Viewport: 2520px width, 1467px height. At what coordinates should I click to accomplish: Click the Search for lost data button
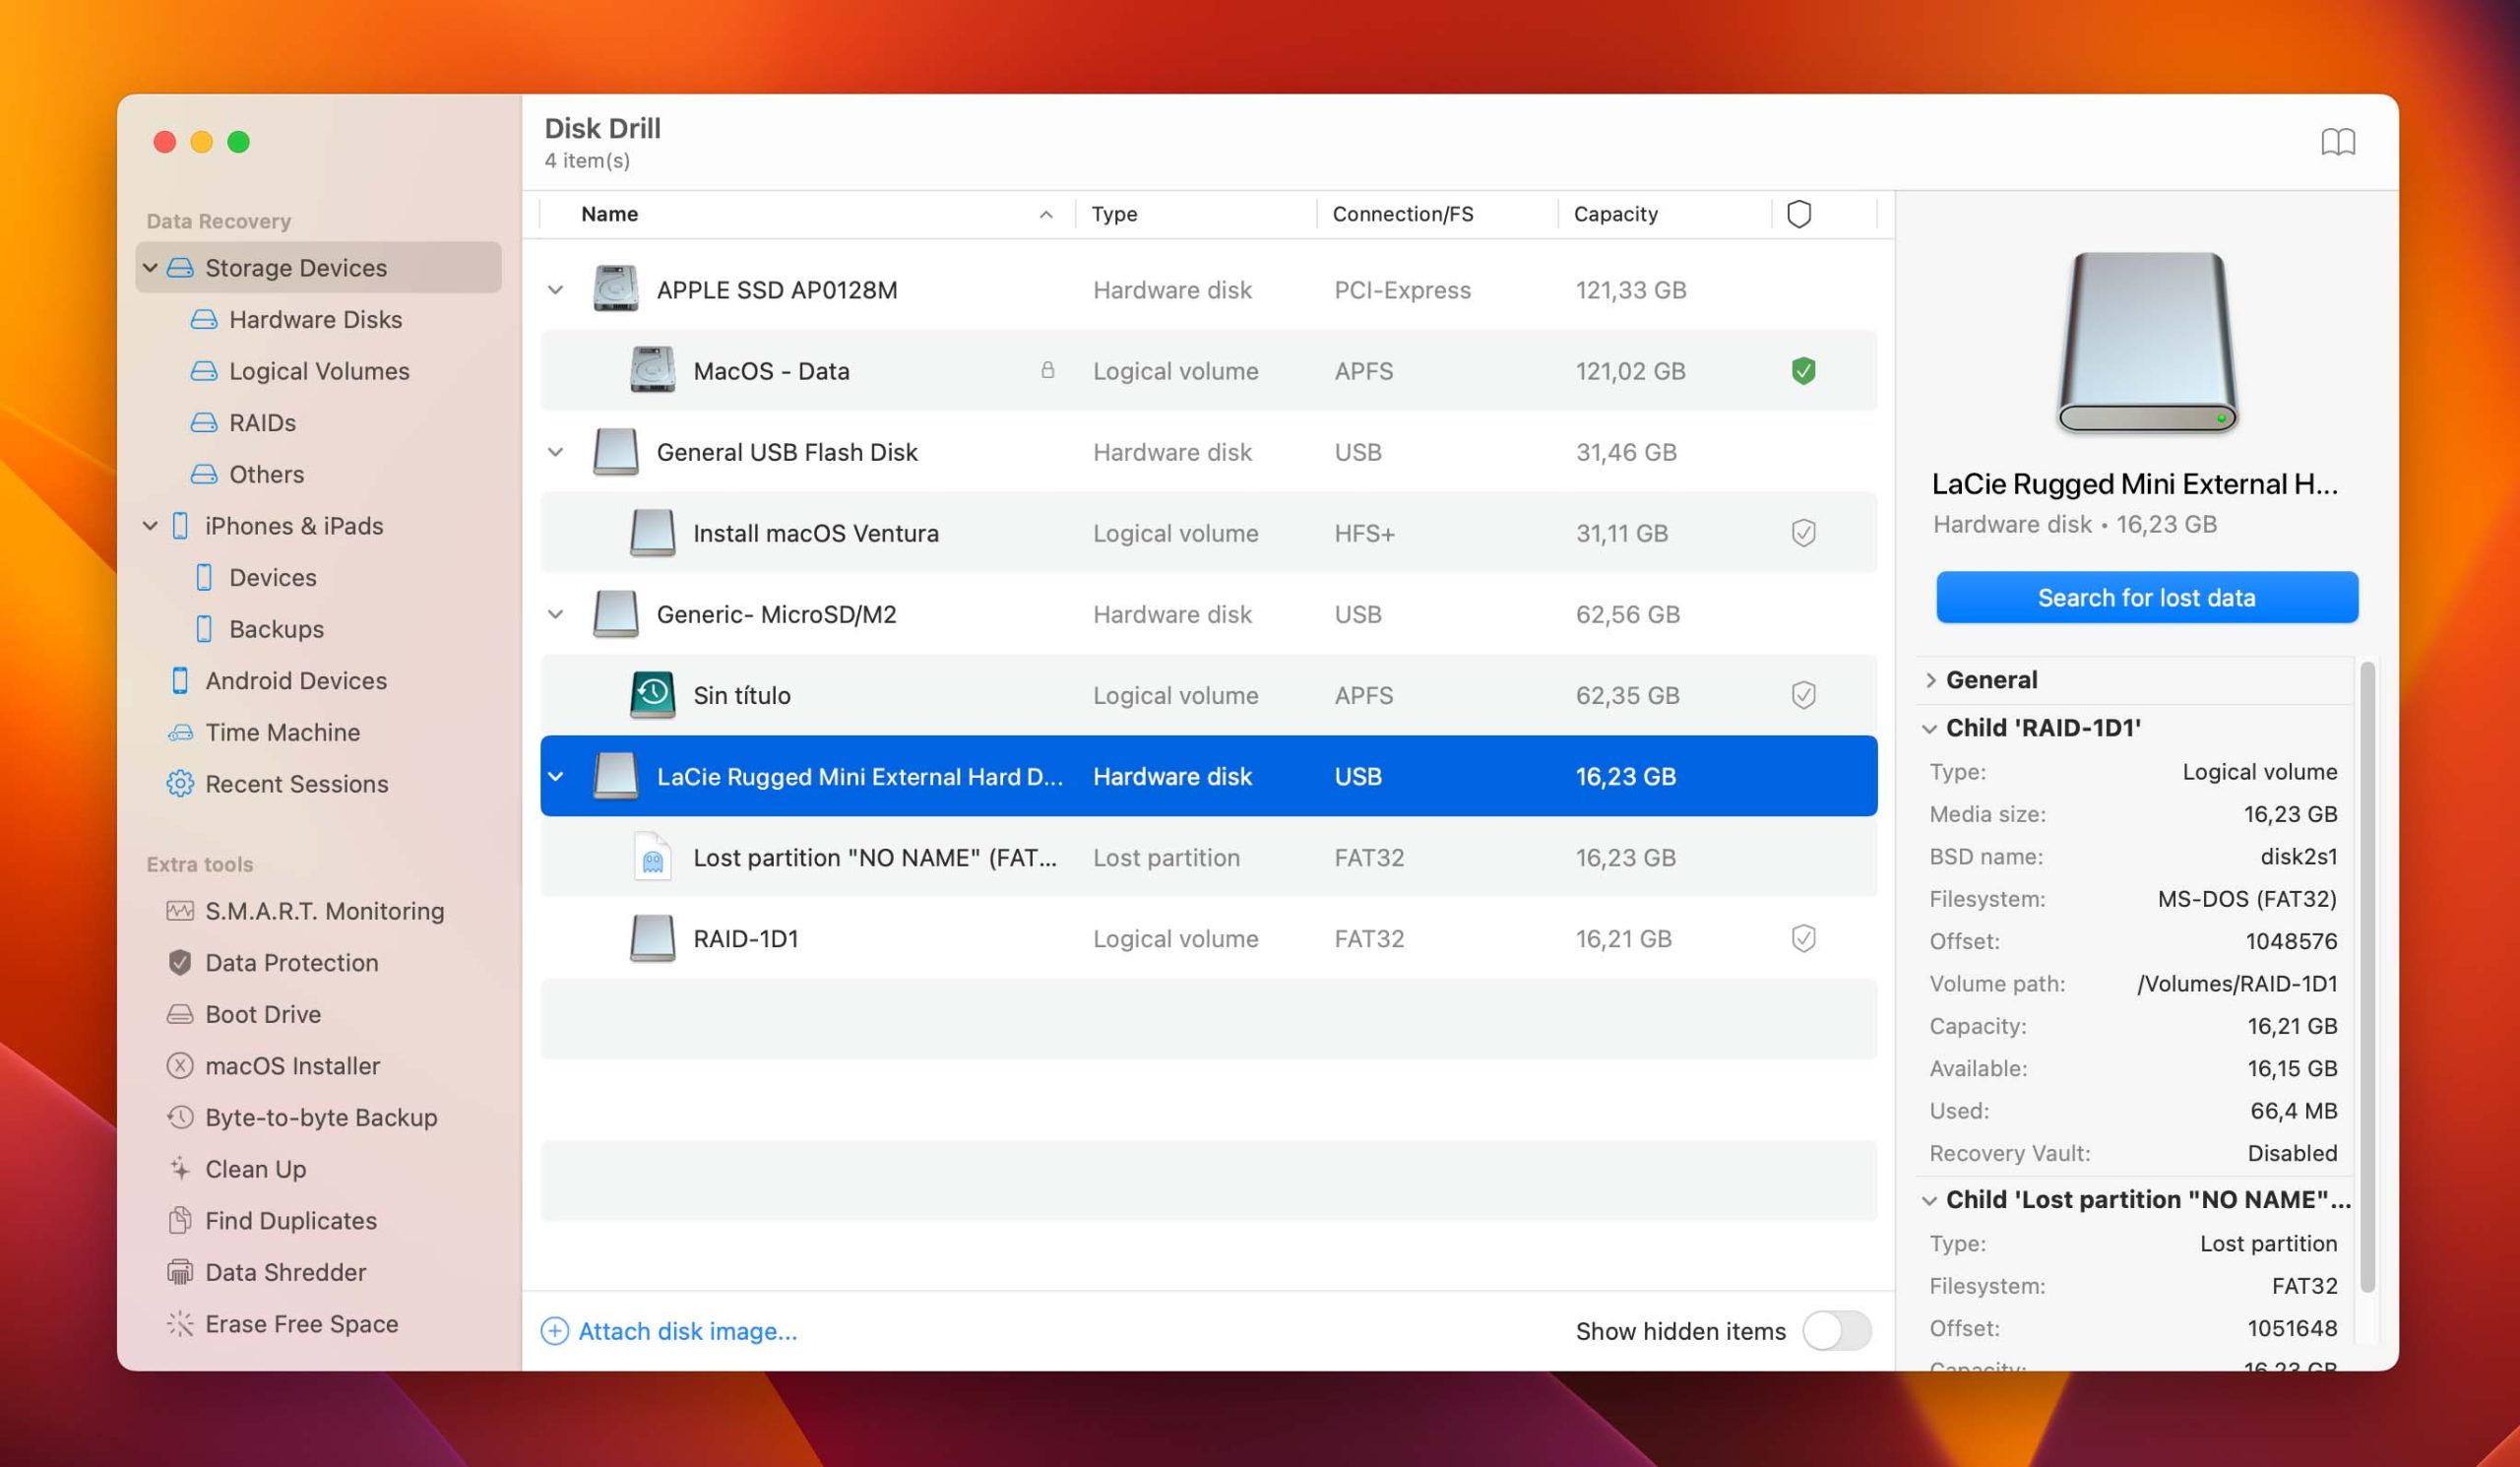tap(2146, 597)
